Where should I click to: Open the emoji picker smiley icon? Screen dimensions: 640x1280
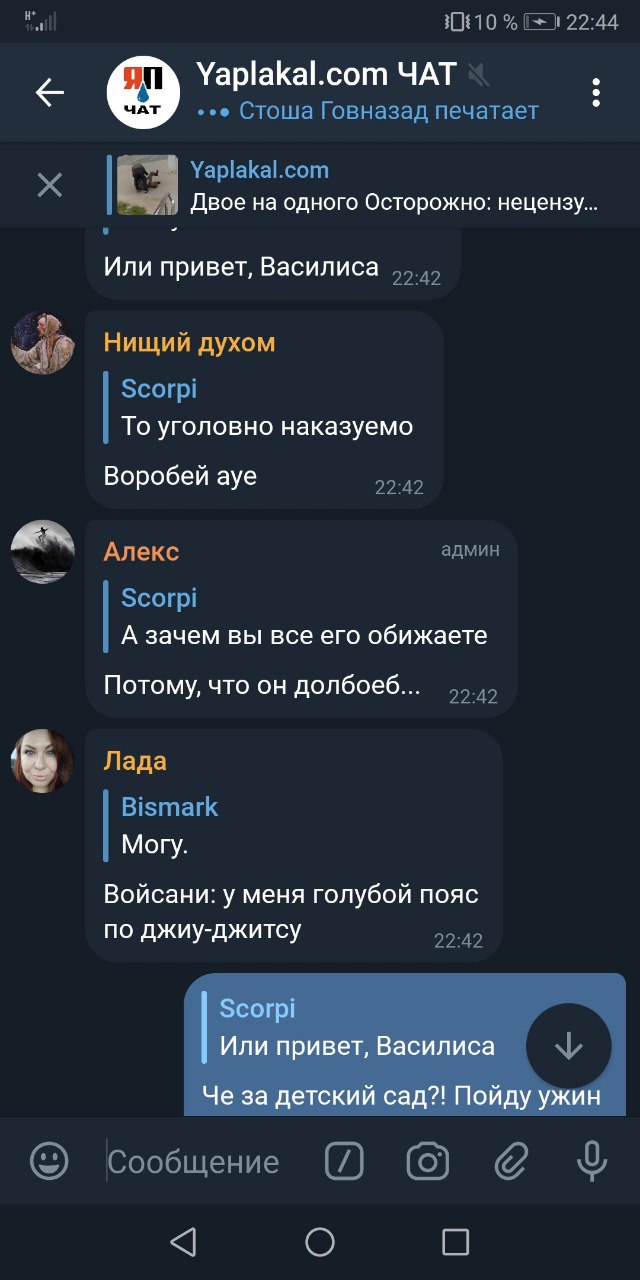[49, 1161]
